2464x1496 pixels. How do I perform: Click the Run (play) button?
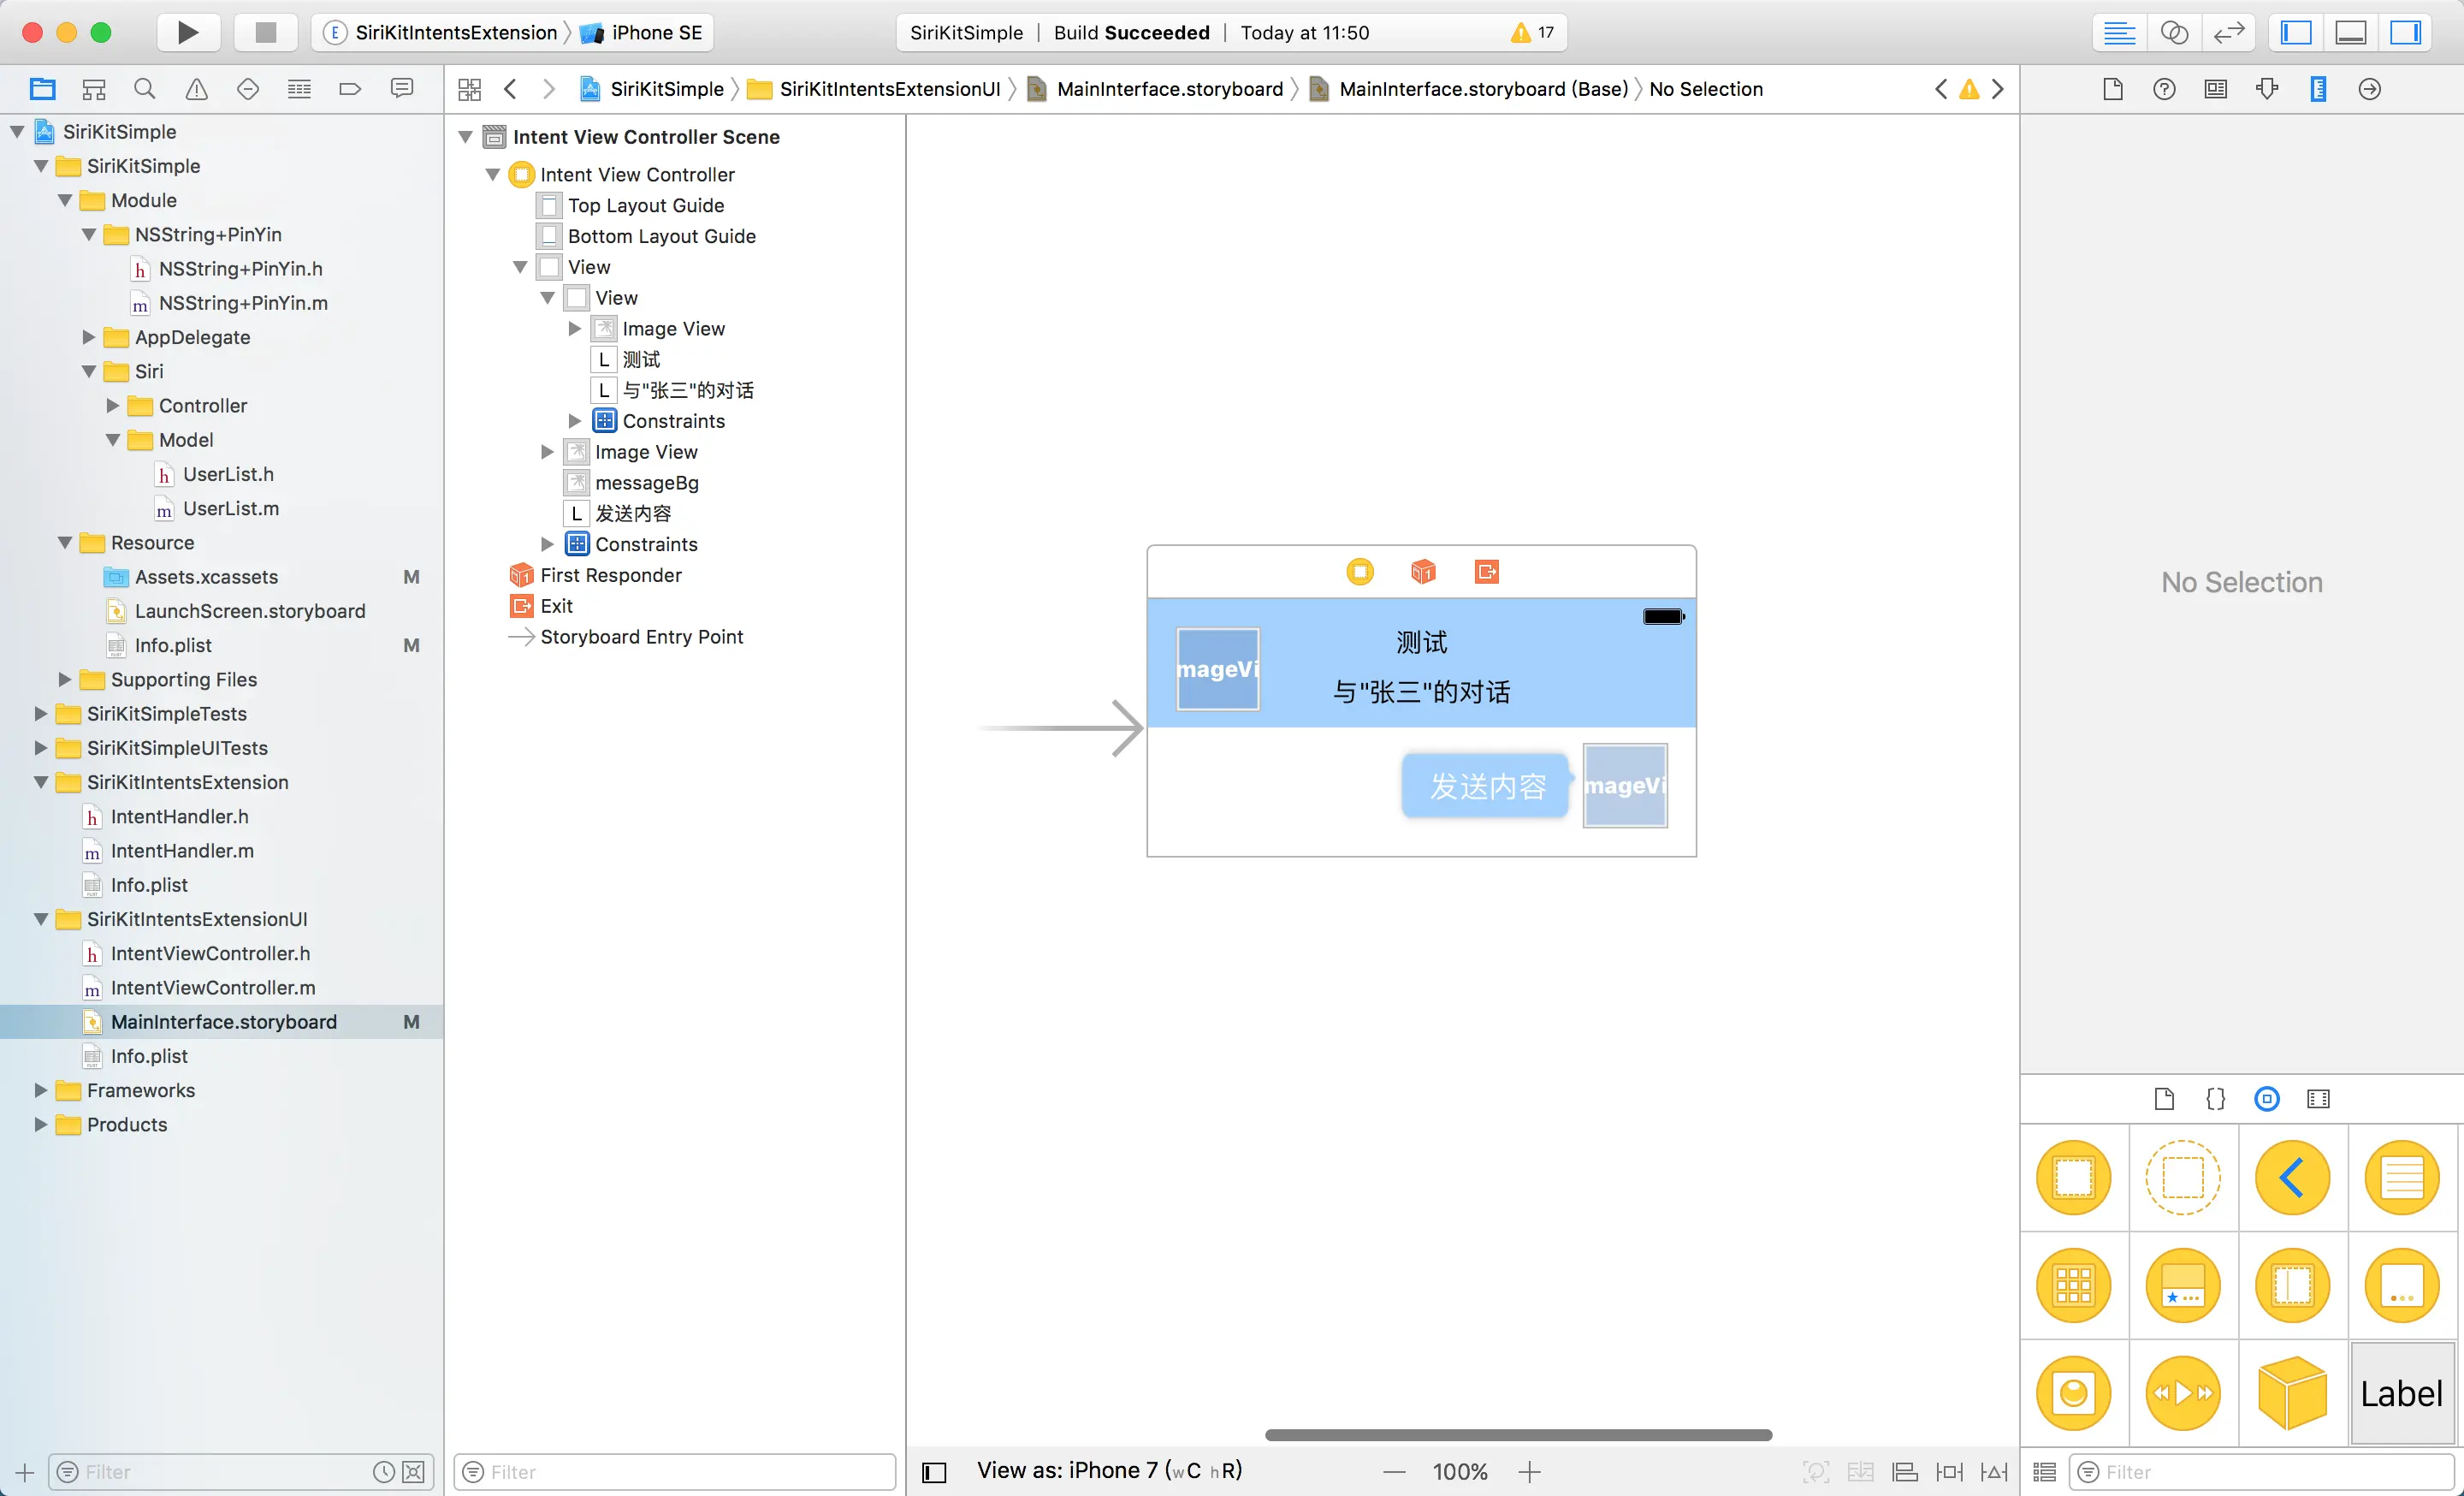tap(187, 32)
